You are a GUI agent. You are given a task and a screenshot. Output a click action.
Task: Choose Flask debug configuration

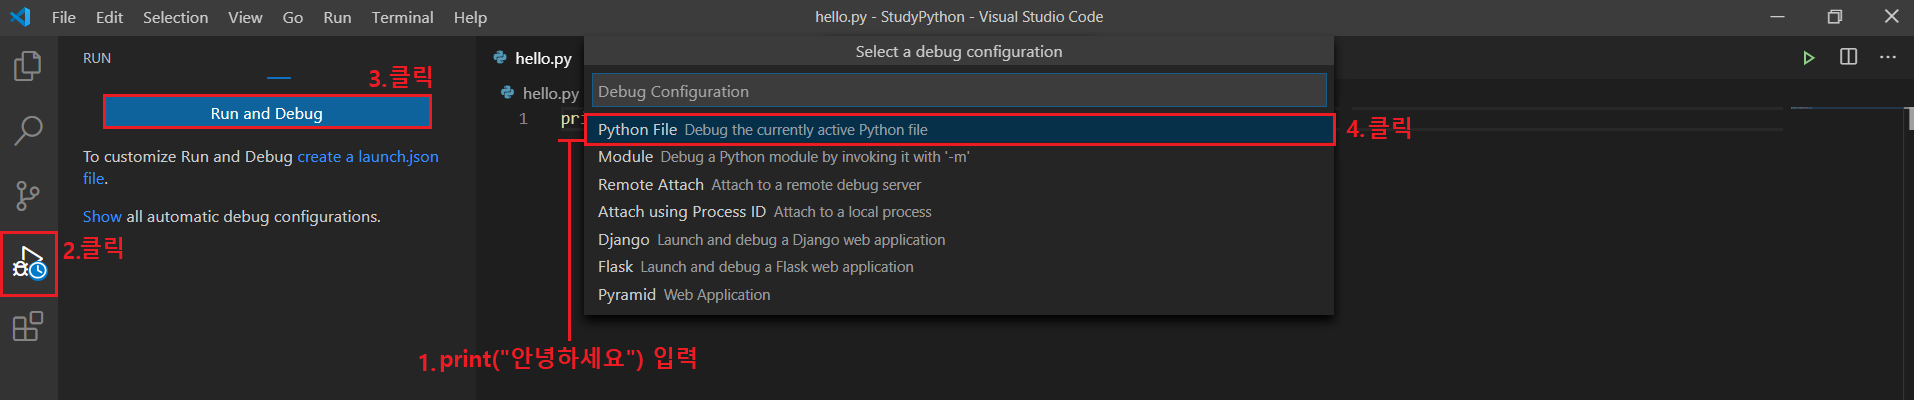click(959, 267)
